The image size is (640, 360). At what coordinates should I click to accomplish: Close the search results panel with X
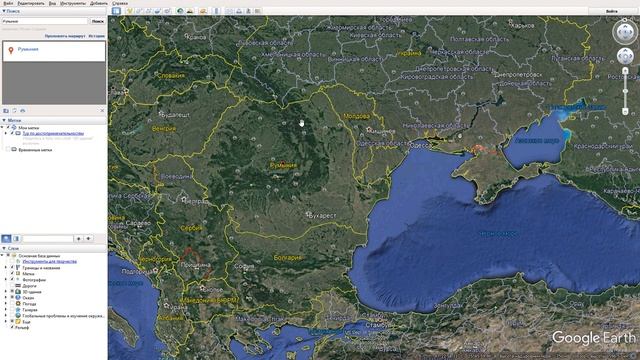pos(102,111)
